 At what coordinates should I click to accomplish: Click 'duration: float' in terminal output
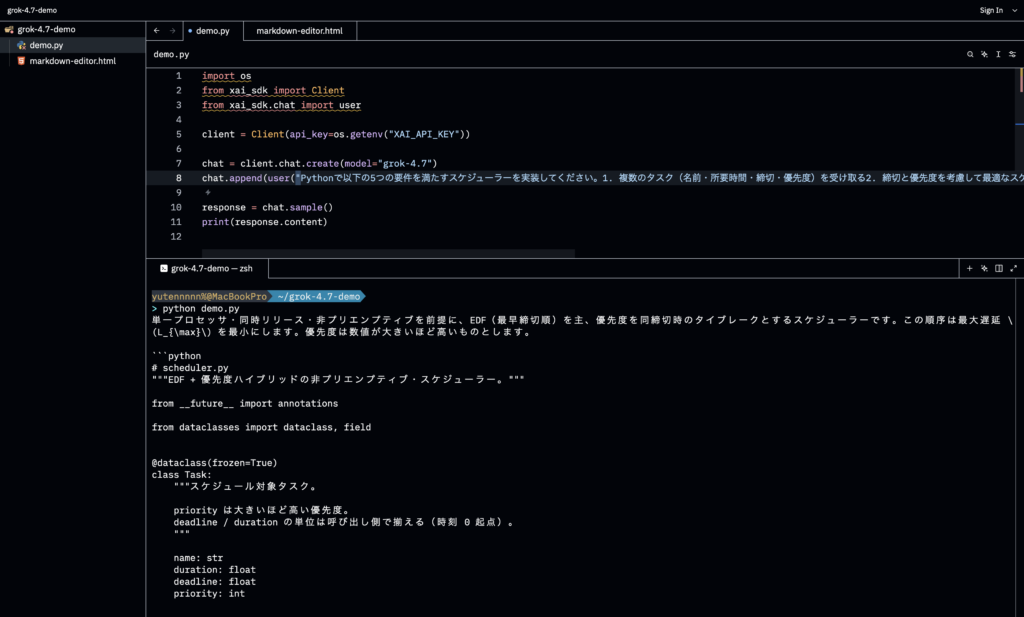214,570
